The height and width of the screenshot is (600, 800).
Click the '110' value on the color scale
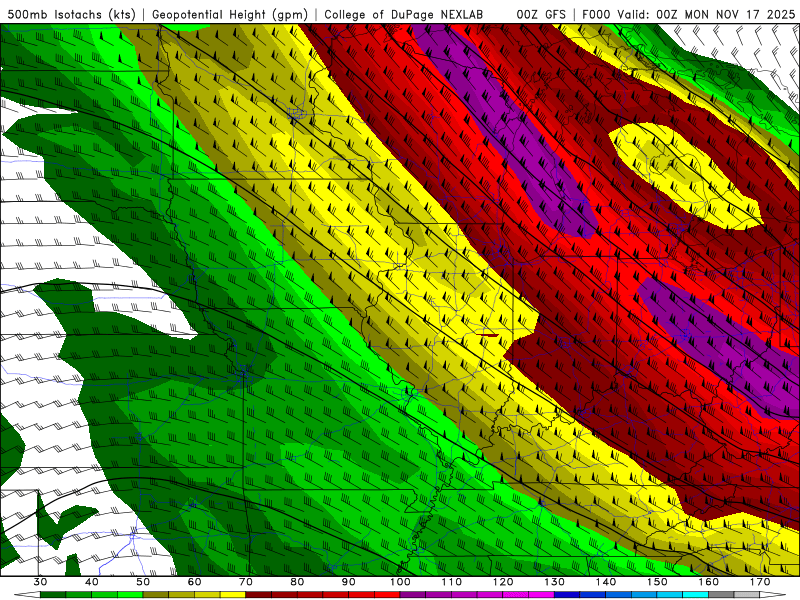452,582
